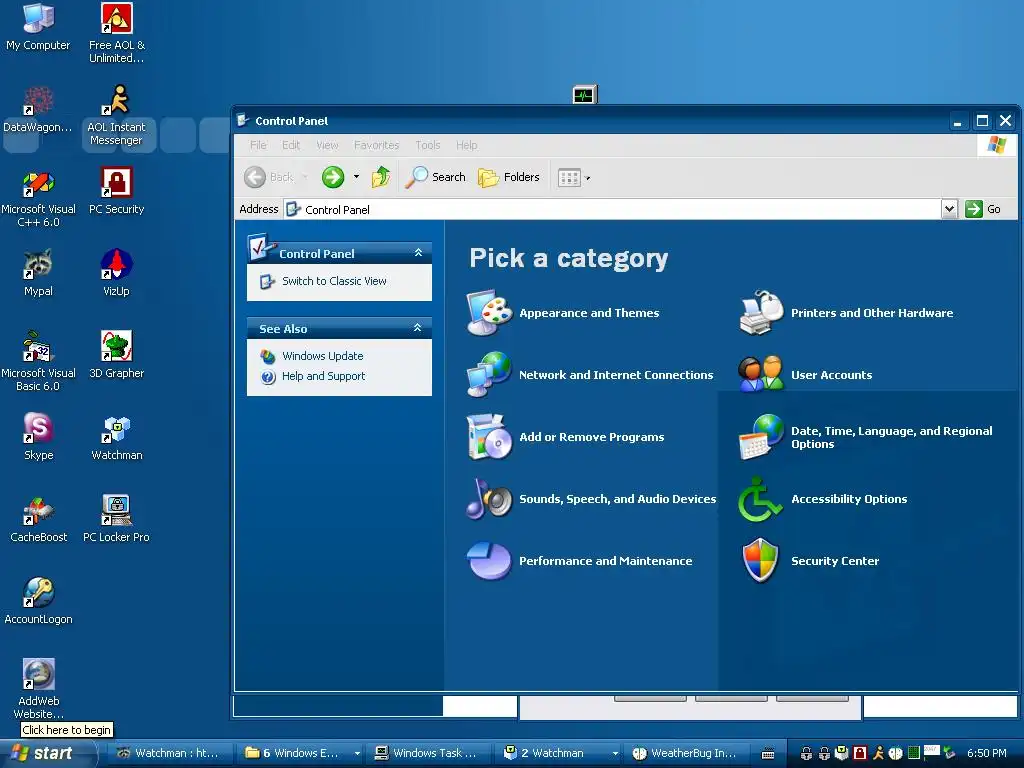Click the green CPU meter tray icon
1024x768 pixels.
point(914,753)
